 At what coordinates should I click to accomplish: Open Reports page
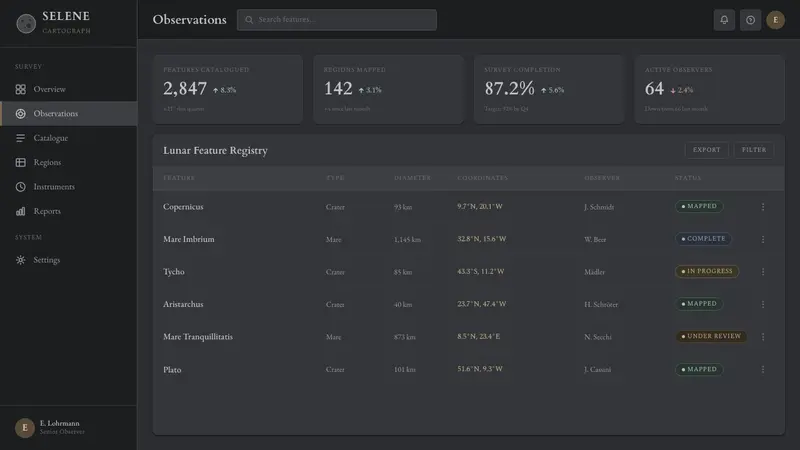[x=68, y=211]
